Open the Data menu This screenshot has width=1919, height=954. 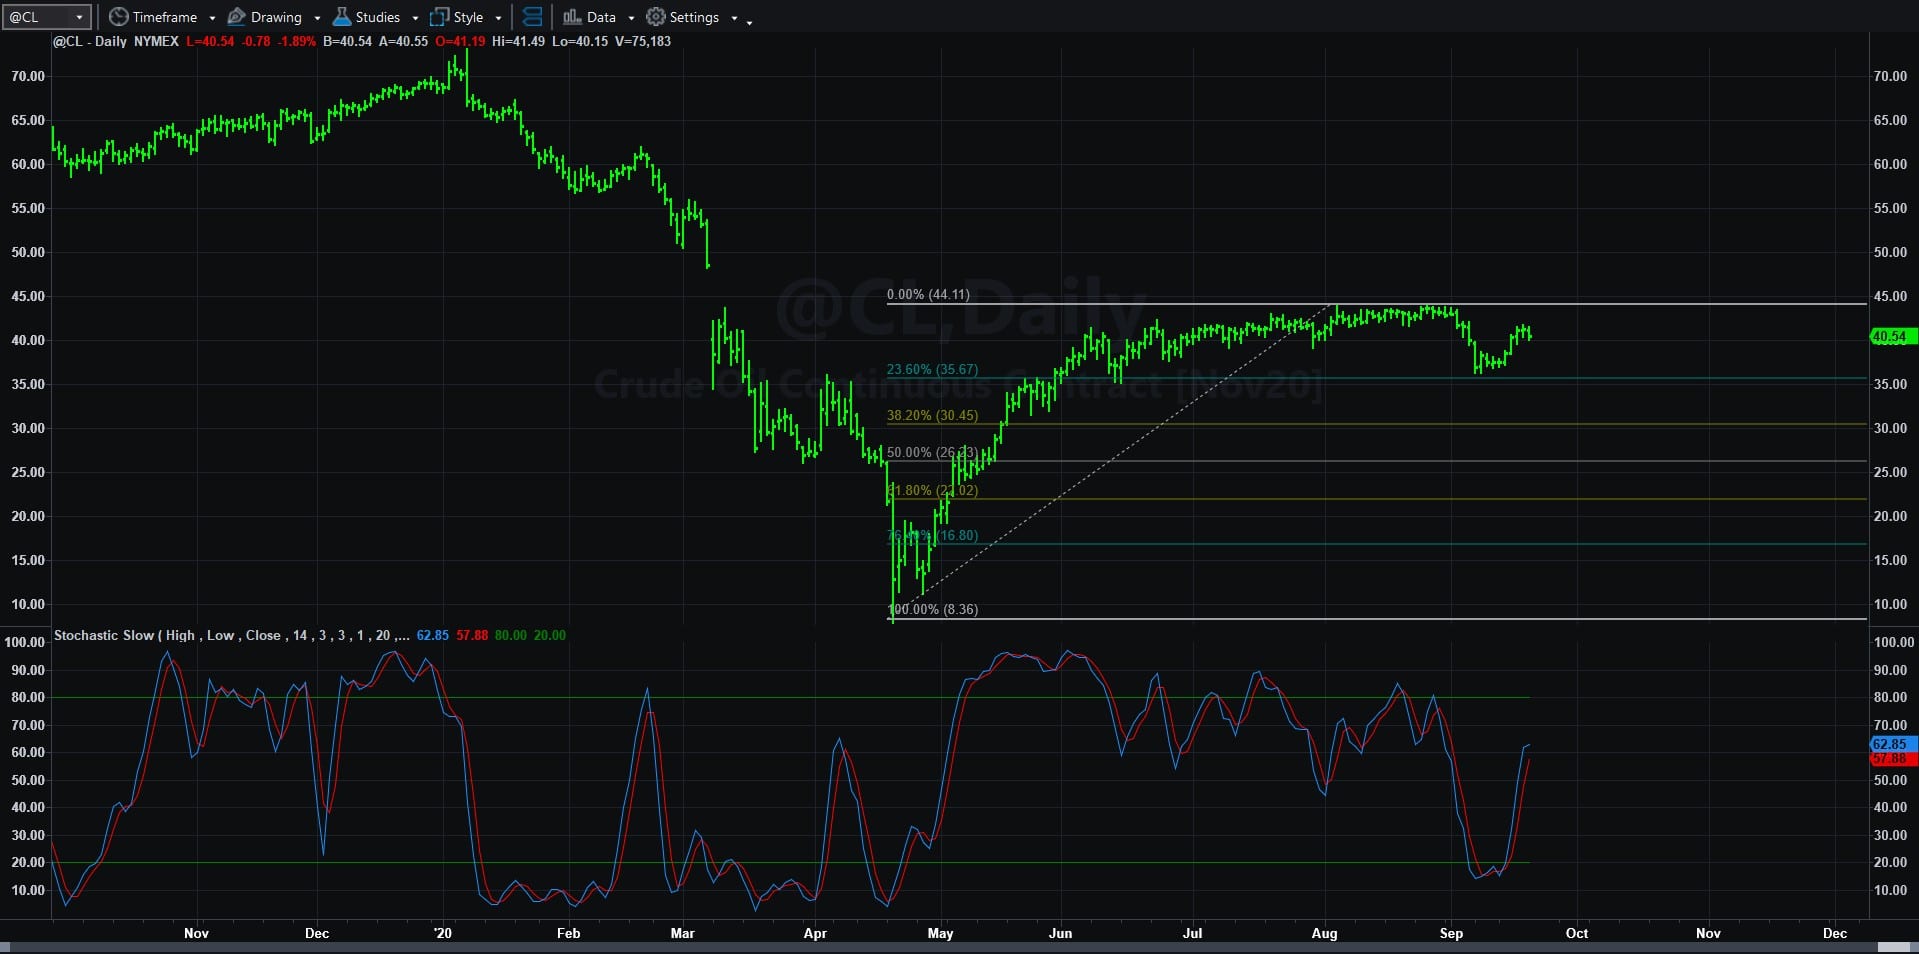pos(598,17)
